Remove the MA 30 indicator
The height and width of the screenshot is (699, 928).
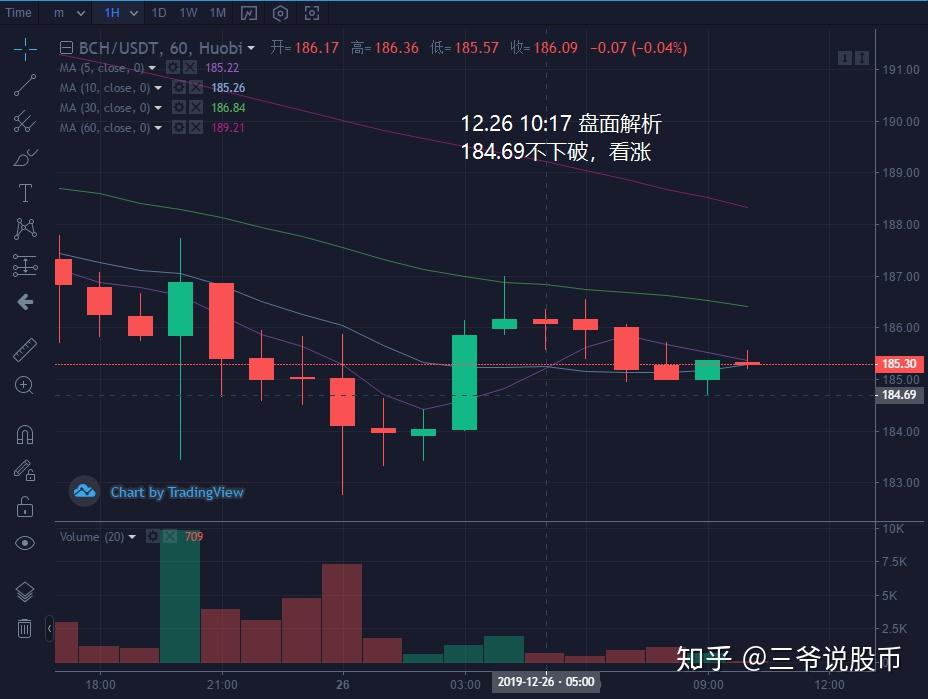pos(195,108)
